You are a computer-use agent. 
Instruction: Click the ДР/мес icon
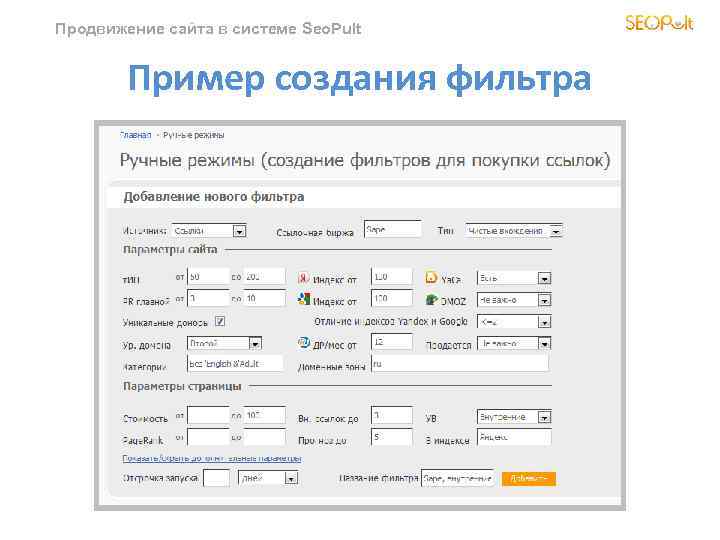tap(304, 343)
